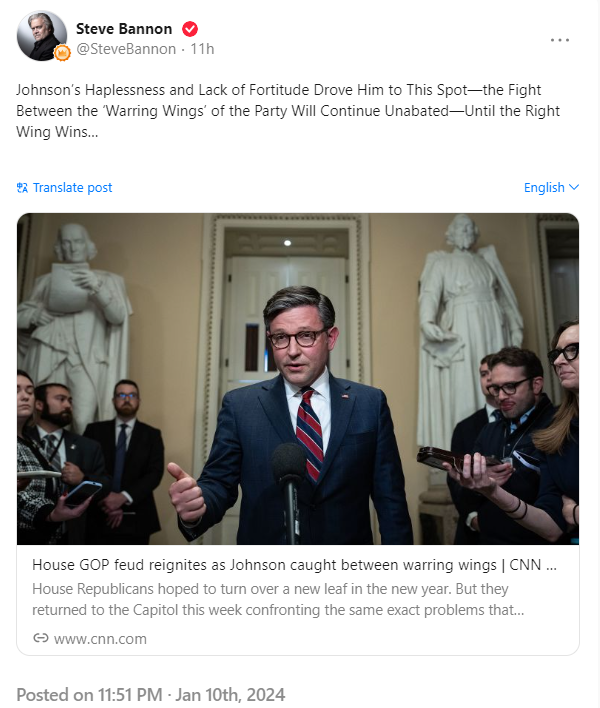Click the @SteveBannon handle

tap(126, 49)
